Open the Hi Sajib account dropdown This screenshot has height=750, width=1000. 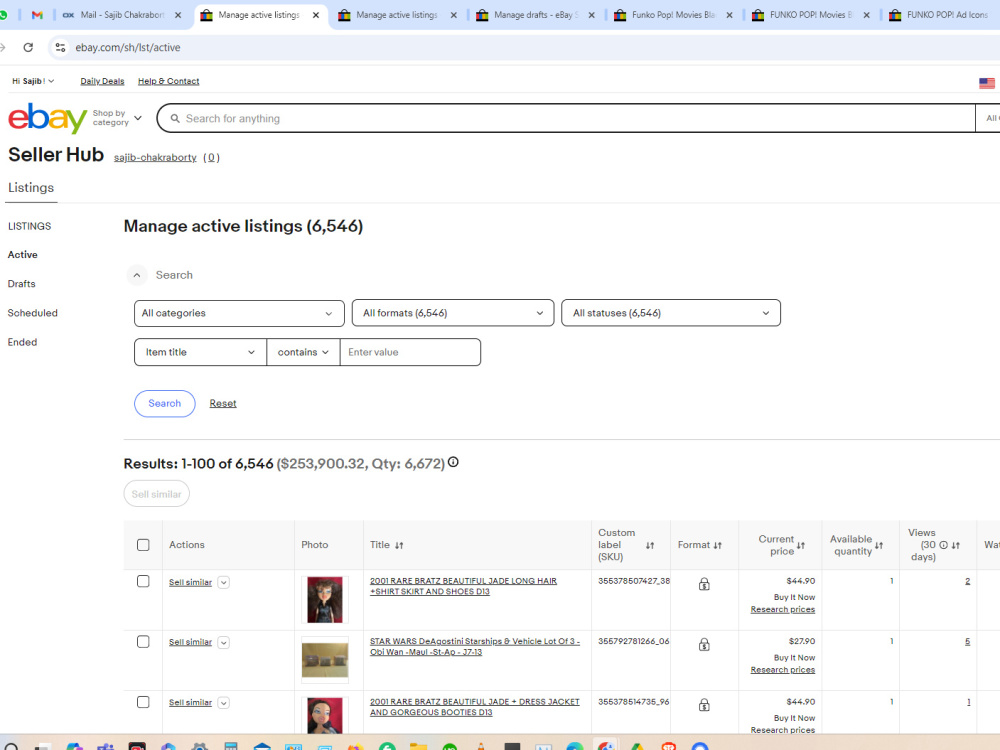click(33, 81)
